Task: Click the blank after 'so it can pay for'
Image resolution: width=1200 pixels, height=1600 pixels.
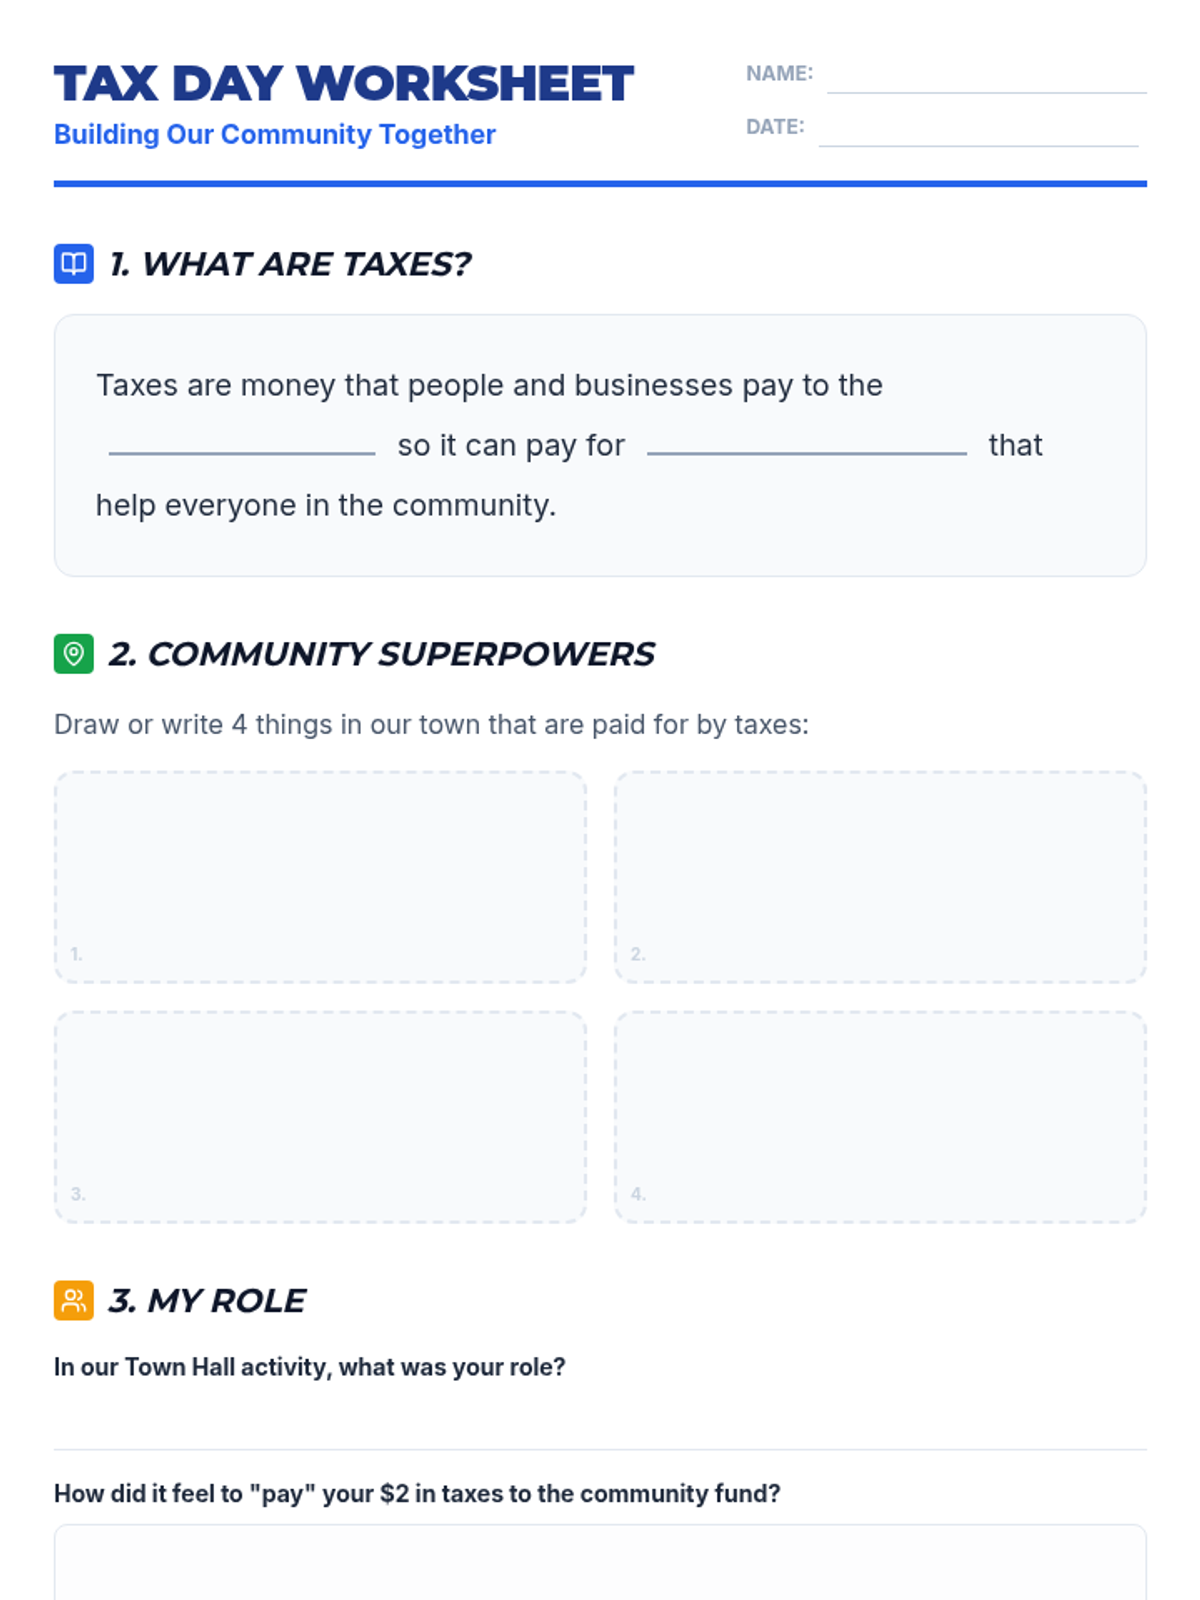Action: pyautogui.click(x=806, y=443)
